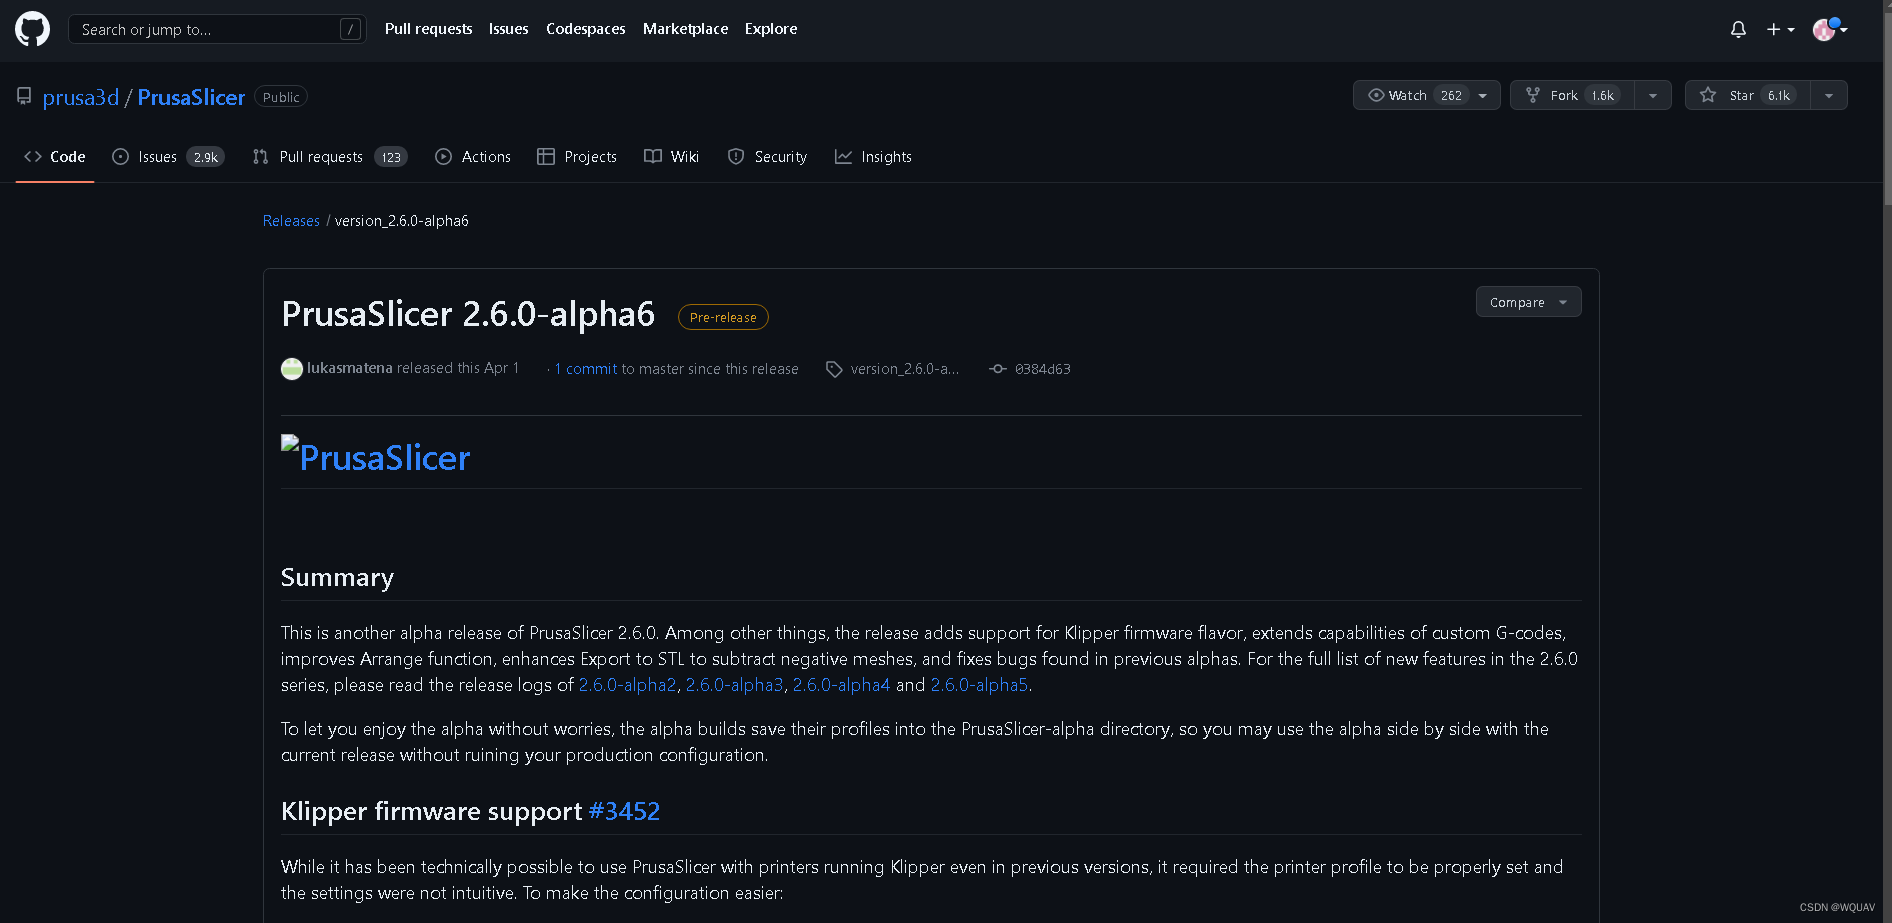
Task: Open the notifications bell
Action: pos(1738,30)
